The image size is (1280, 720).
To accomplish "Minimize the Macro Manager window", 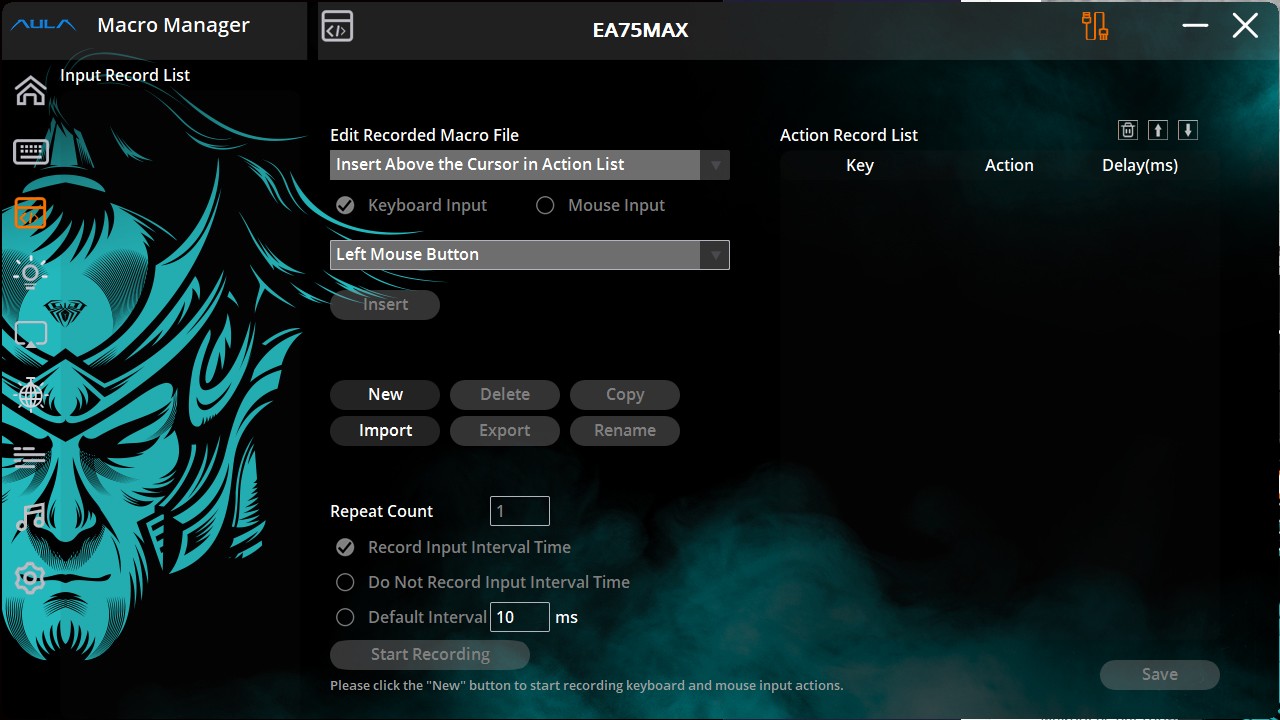I will click(1195, 26).
